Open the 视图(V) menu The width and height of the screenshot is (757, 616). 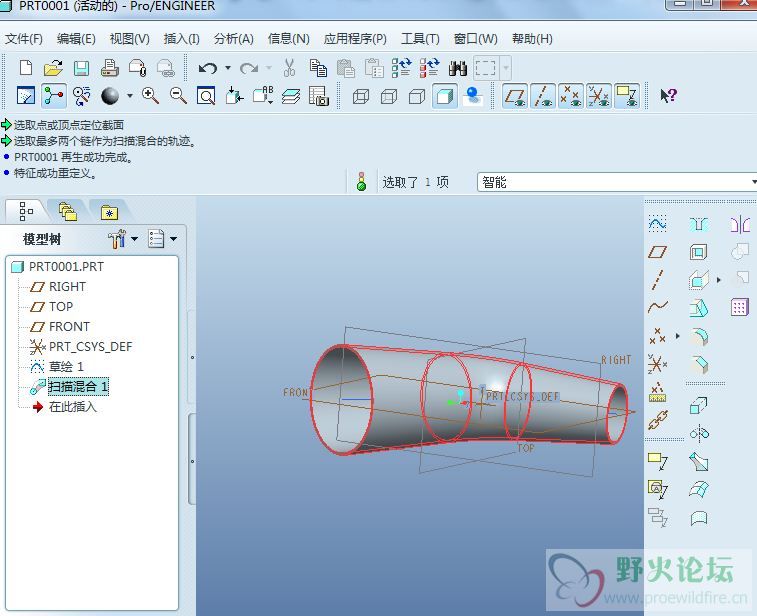pyautogui.click(x=129, y=39)
